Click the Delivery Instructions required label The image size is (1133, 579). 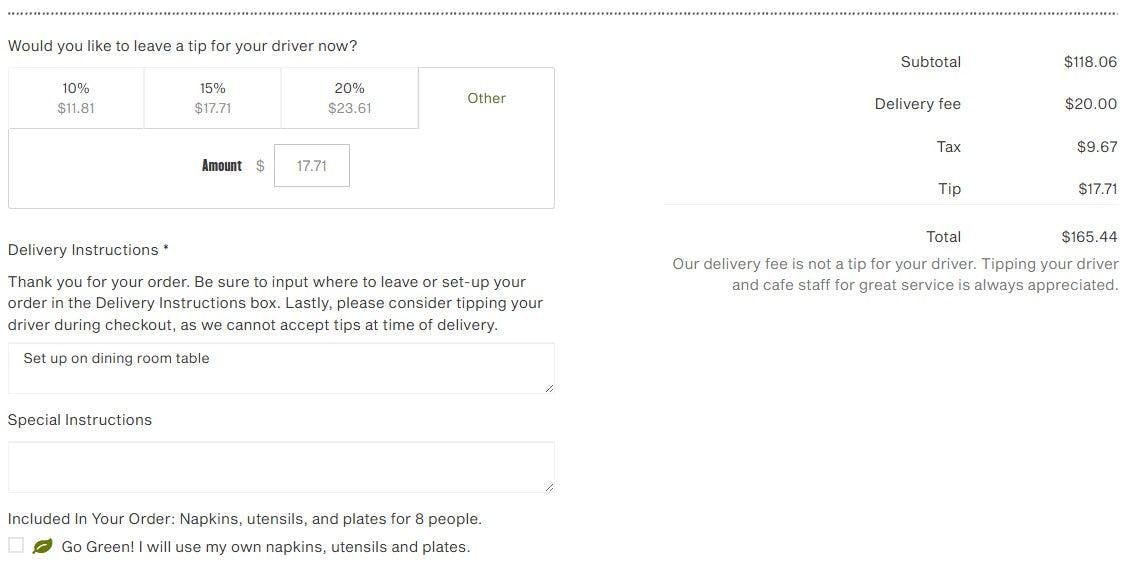pos(88,250)
